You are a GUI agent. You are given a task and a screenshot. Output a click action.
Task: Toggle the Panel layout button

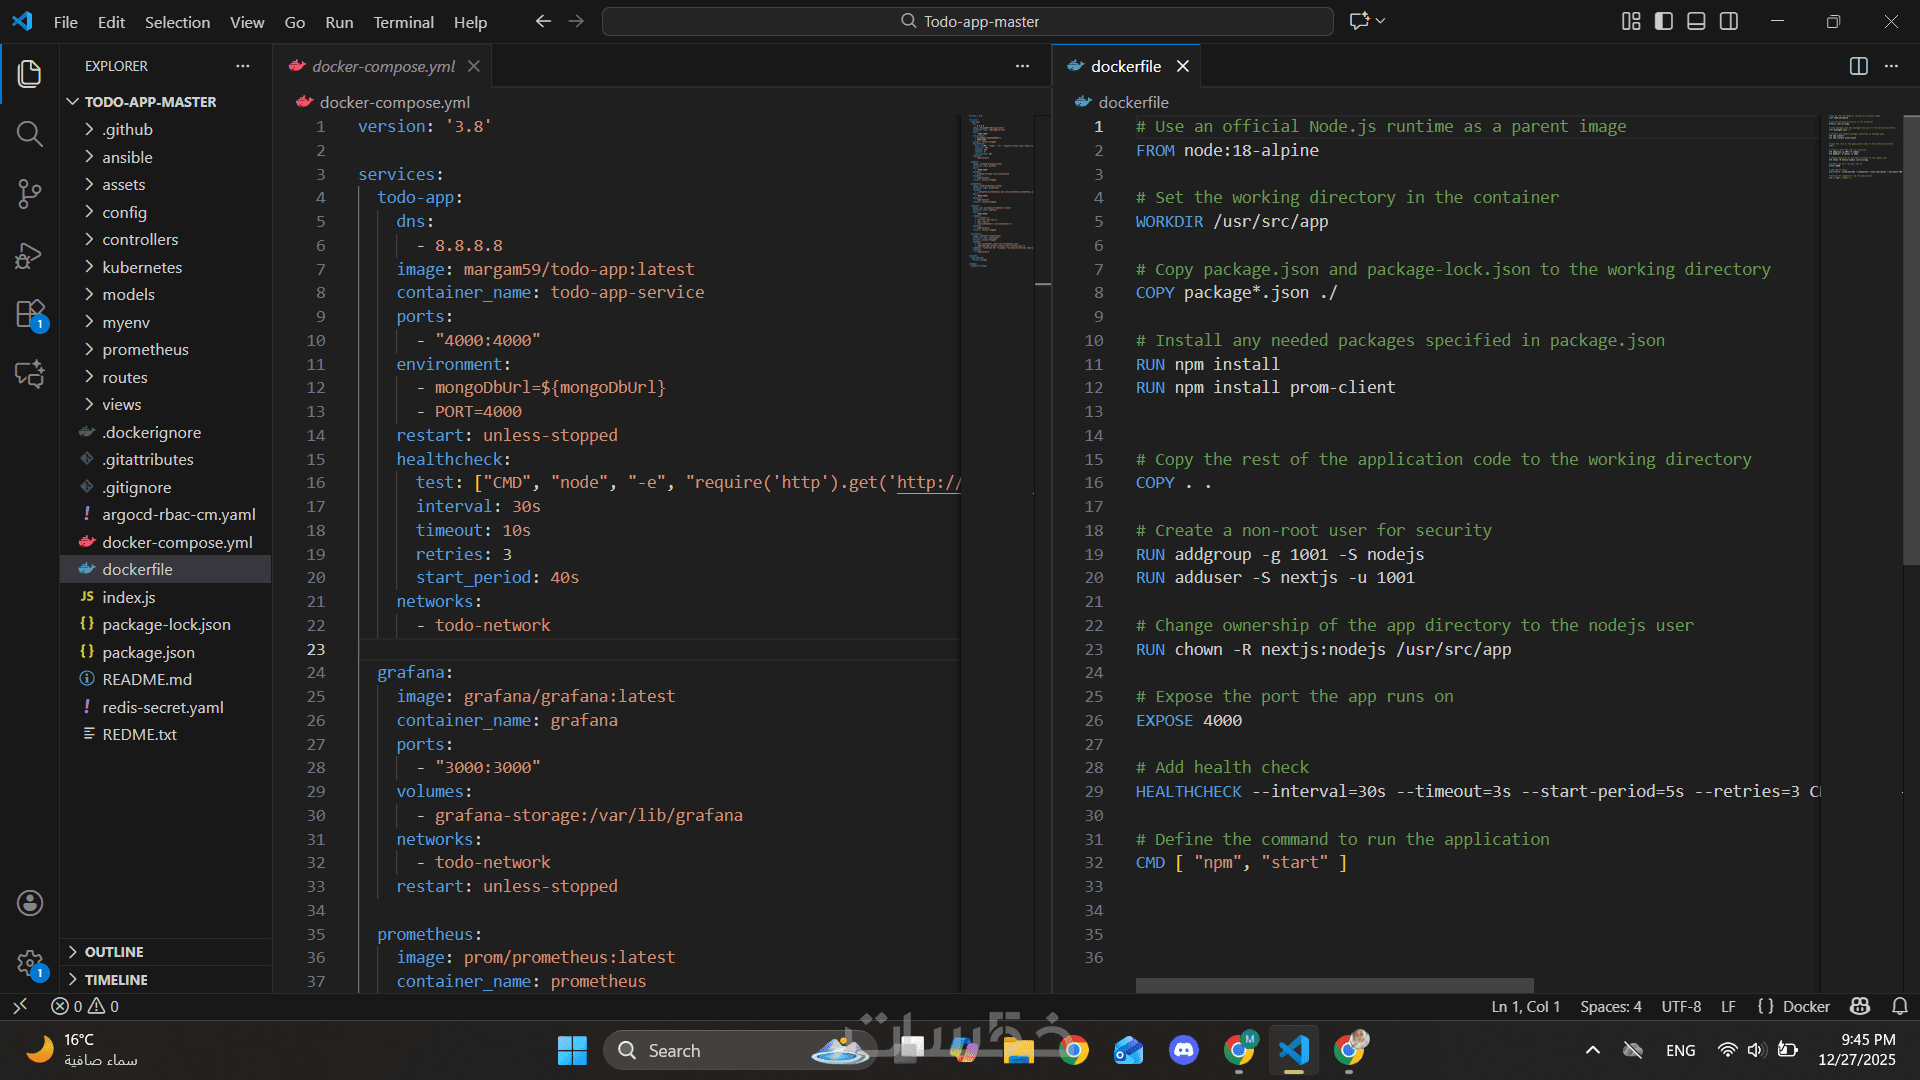tap(1696, 21)
